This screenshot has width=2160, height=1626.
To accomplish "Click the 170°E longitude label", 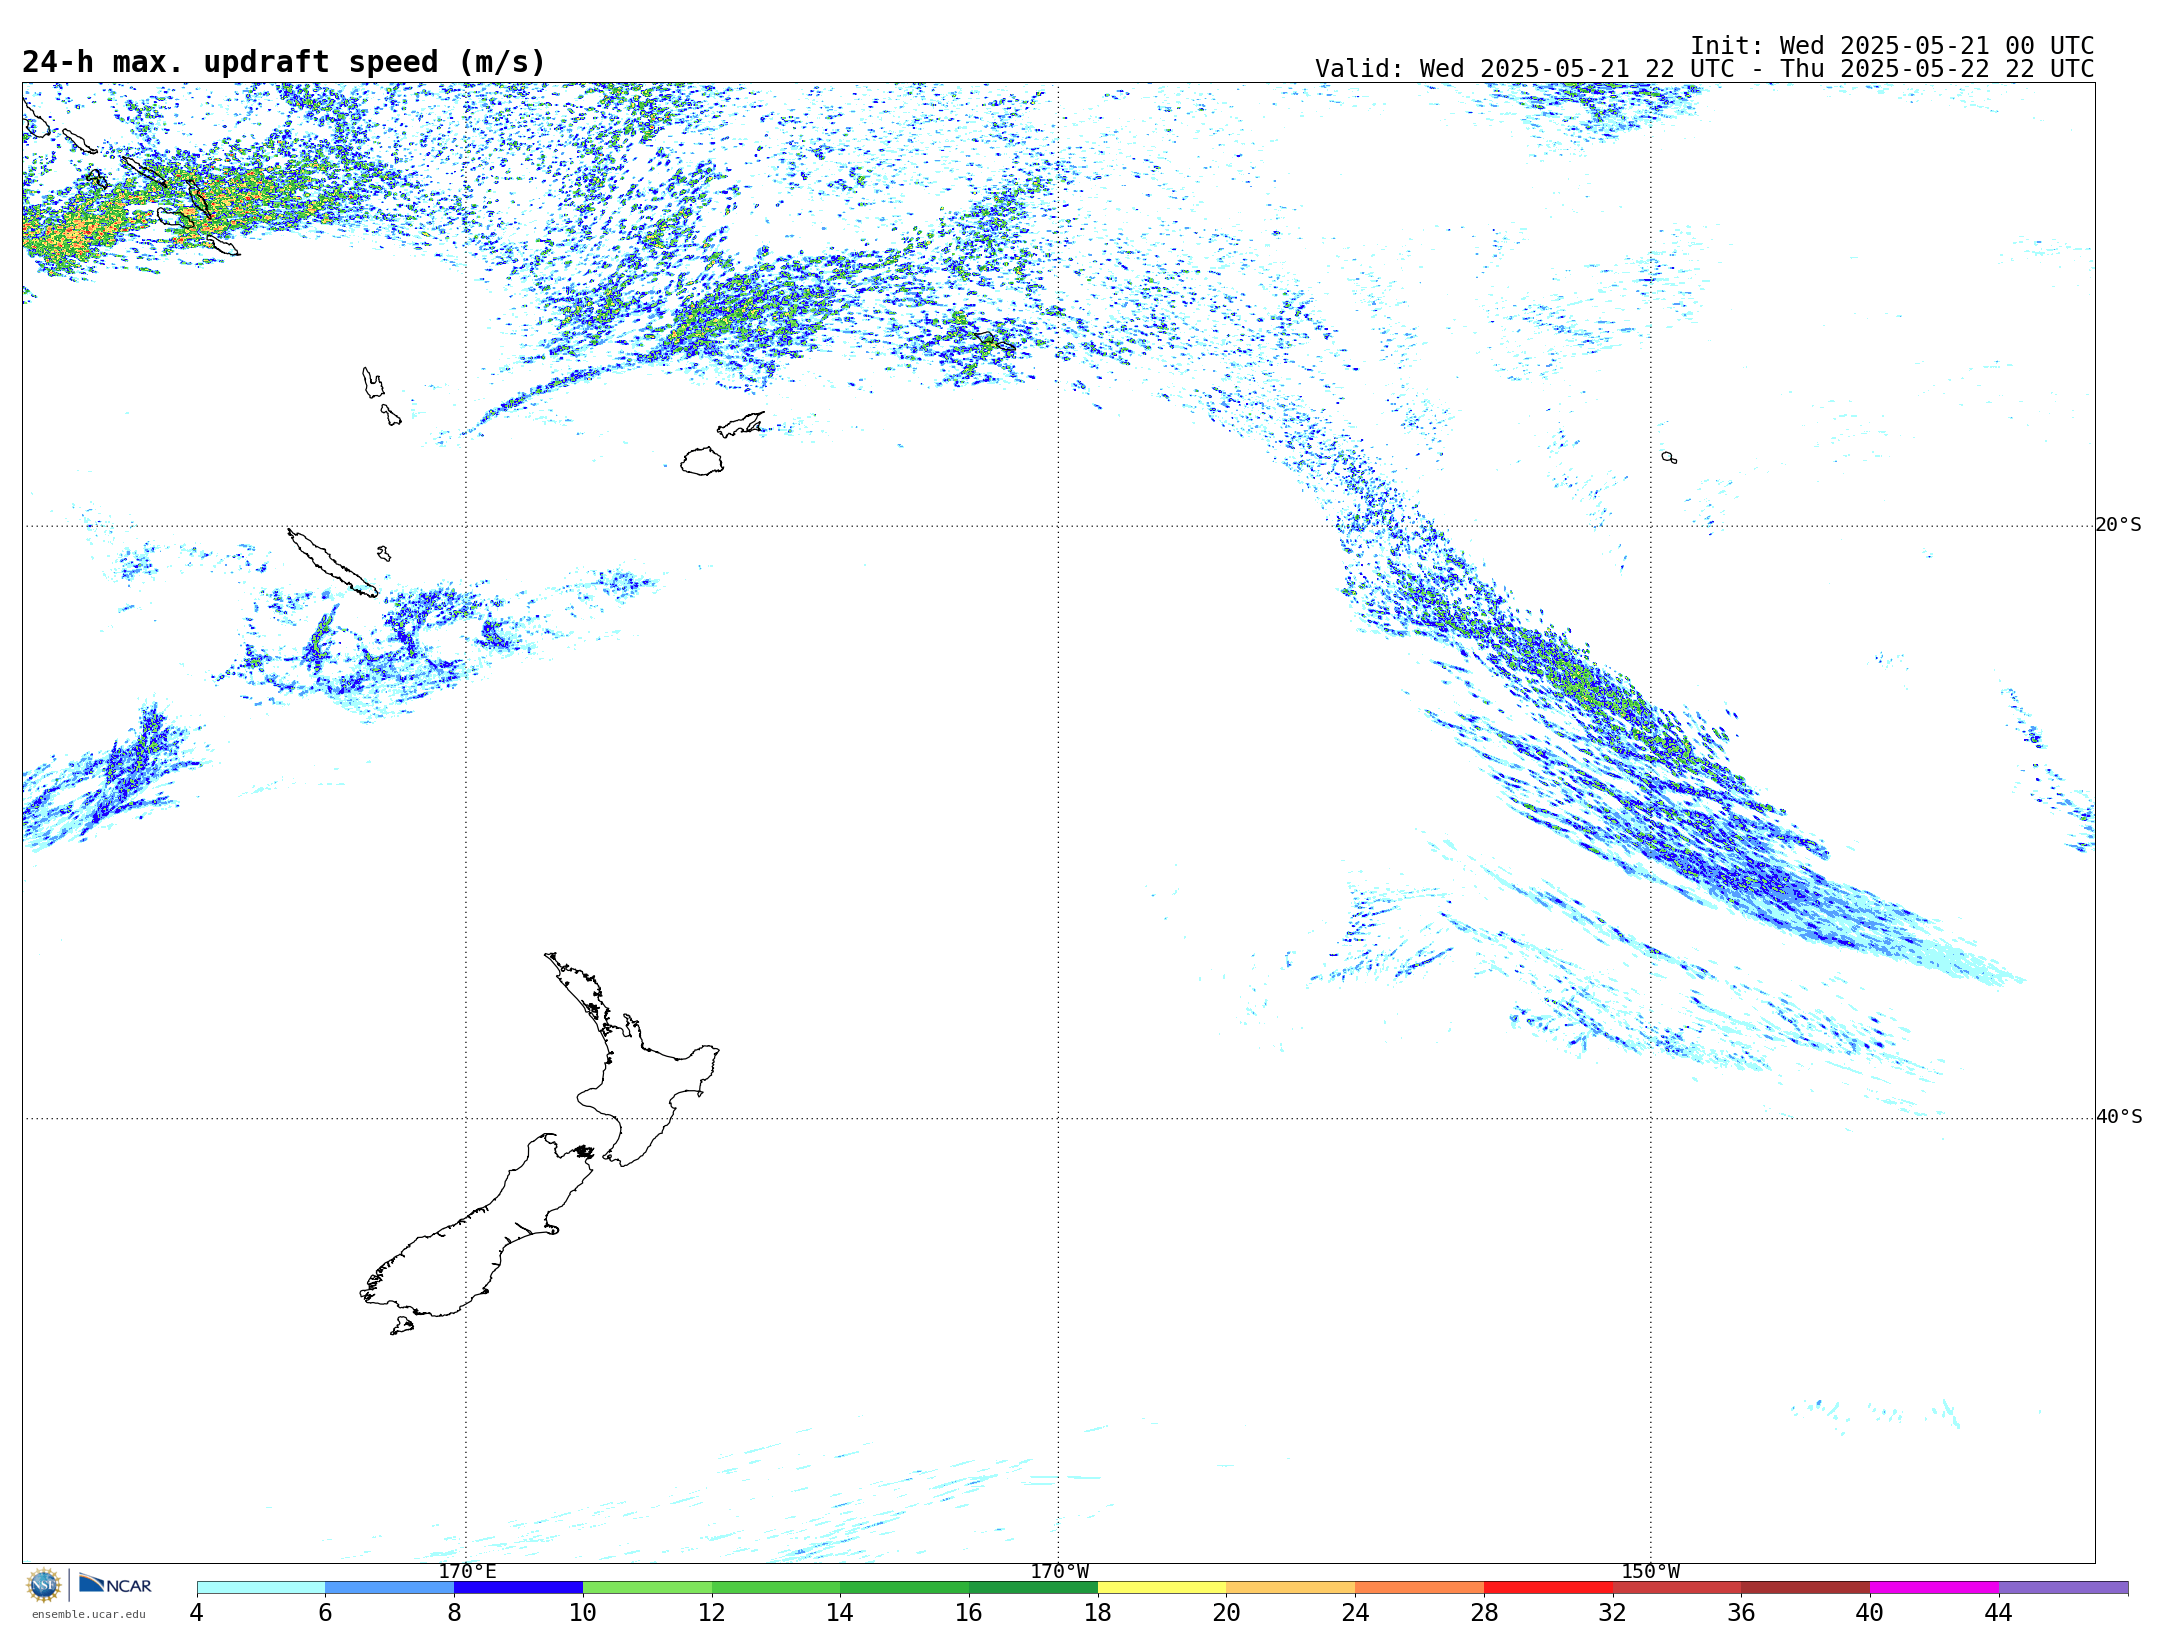I will point(467,1571).
